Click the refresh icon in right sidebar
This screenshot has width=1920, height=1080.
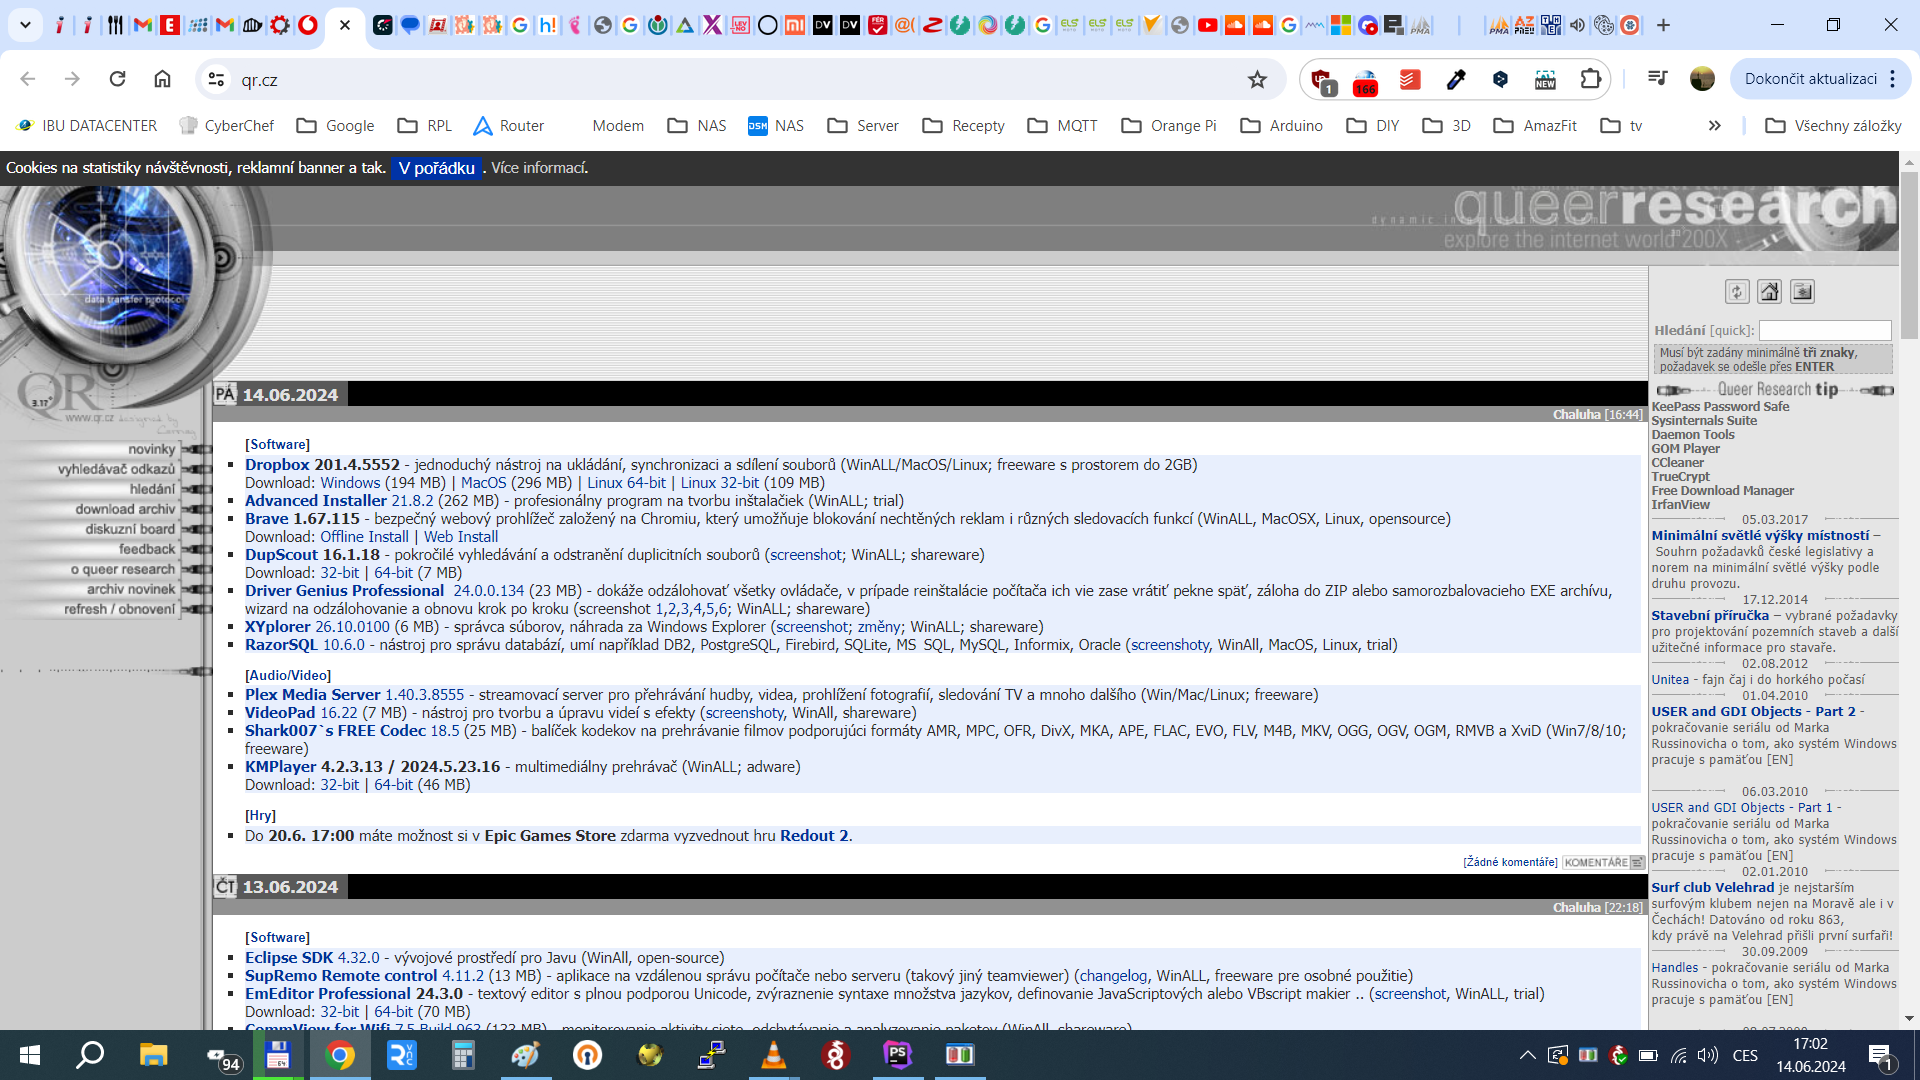[1737, 291]
